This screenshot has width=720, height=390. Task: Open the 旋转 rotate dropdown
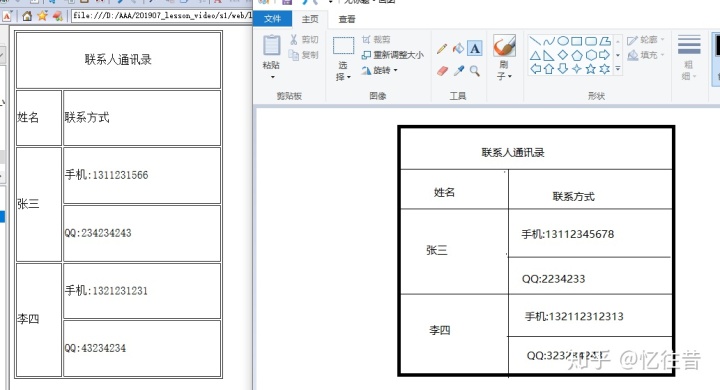[380, 70]
